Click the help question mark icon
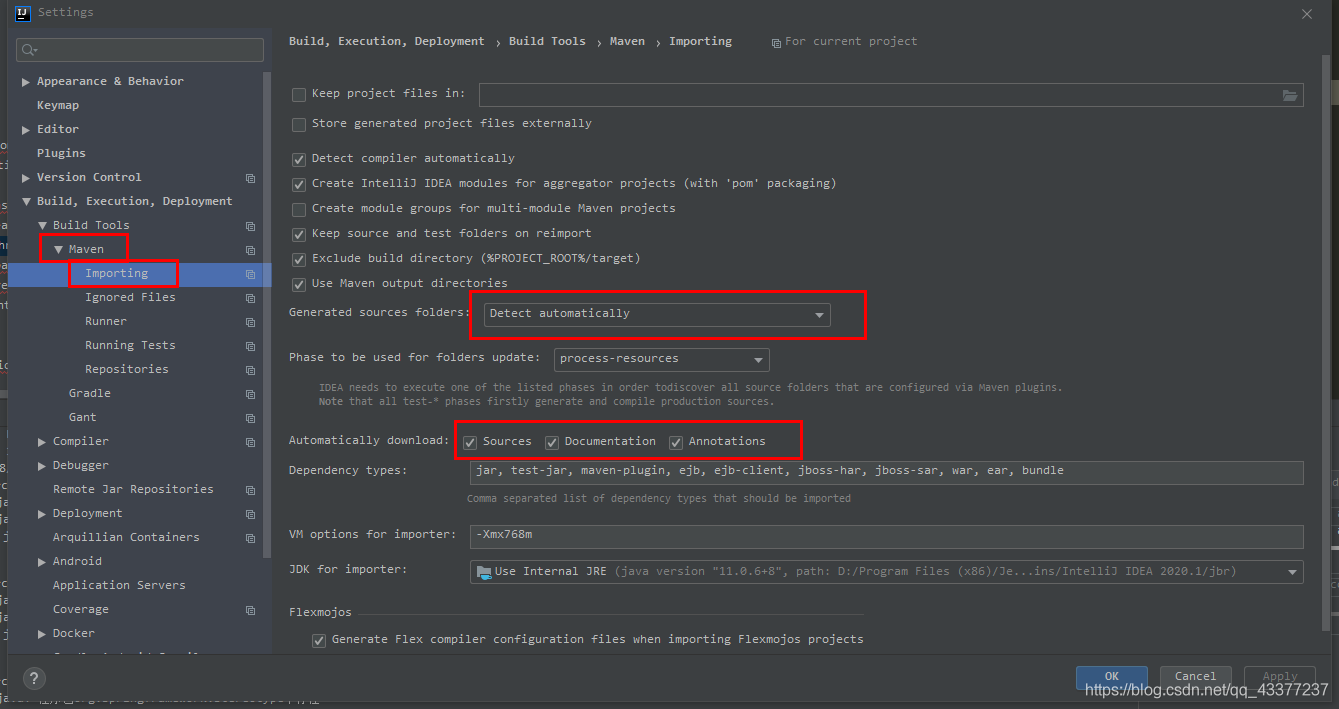Screen dimensions: 1339x709 [34, 678]
